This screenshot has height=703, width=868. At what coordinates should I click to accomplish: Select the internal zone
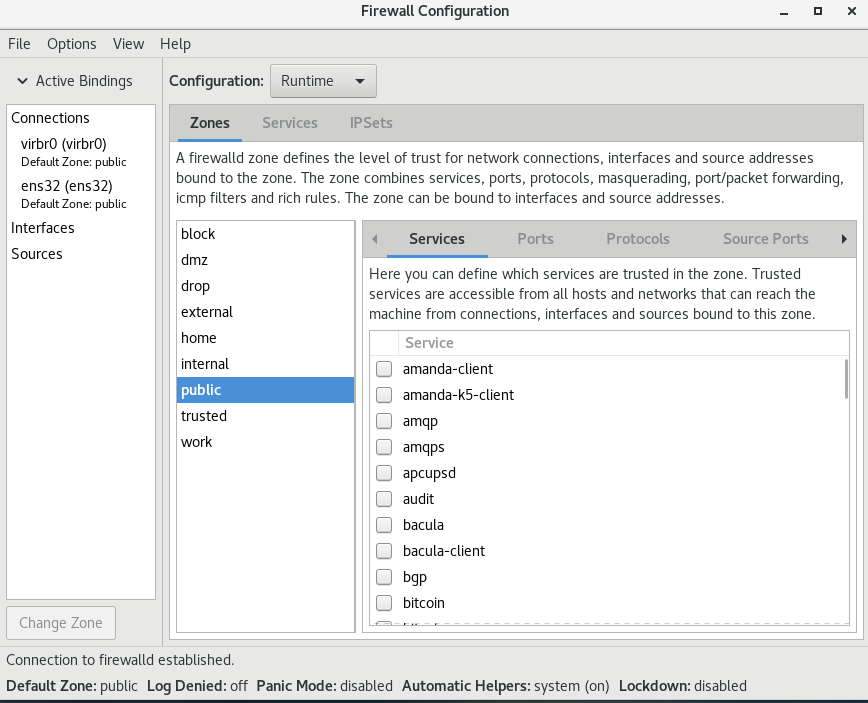(x=265, y=364)
